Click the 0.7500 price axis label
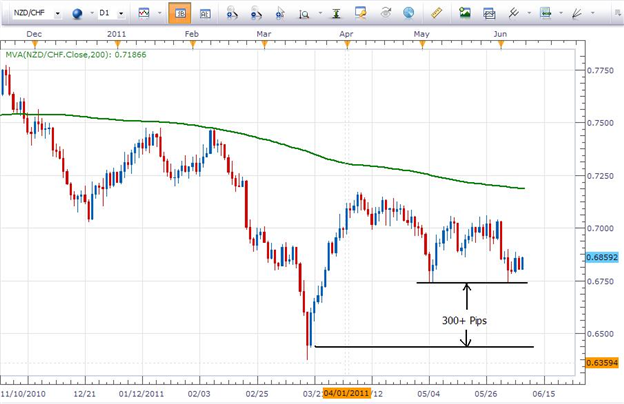The image size is (624, 404). click(x=600, y=123)
